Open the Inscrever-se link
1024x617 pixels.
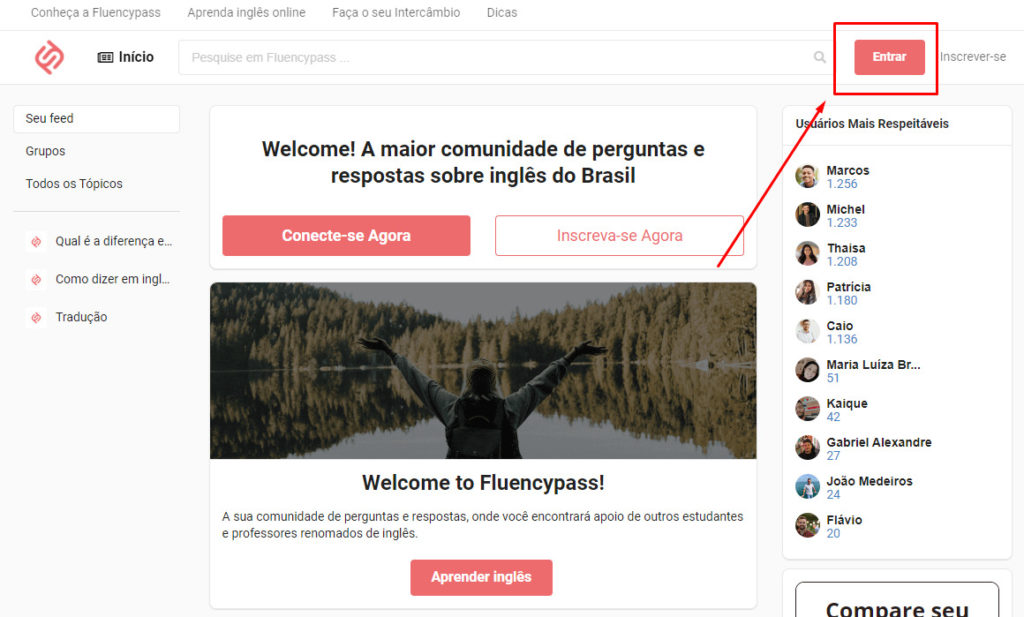pyautogui.click(x=972, y=57)
